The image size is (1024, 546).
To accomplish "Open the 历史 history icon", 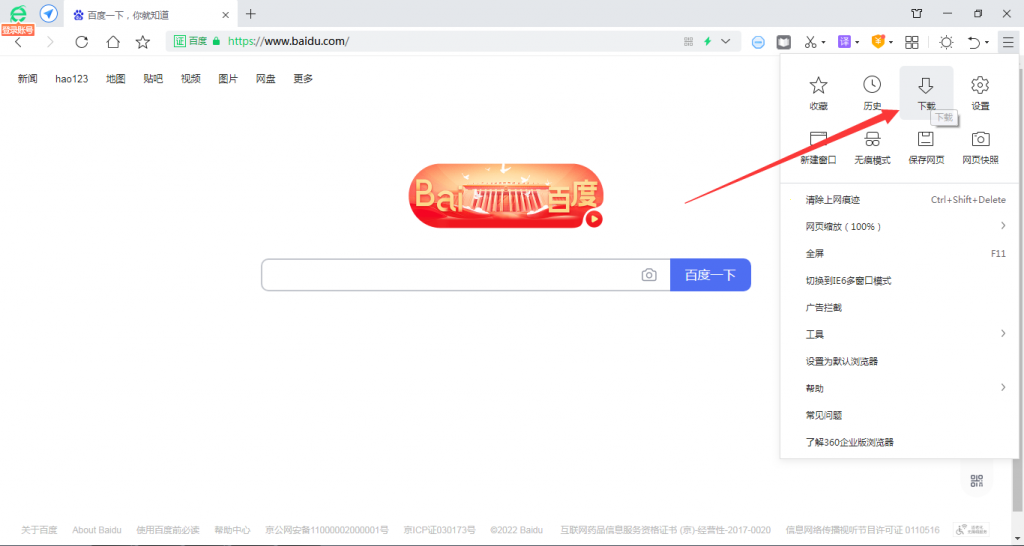I will (x=872, y=93).
